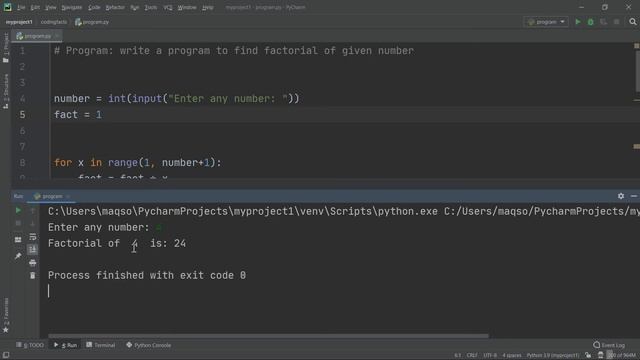Open the VCS menu
Screen dimensions: 640x360
pyautogui.click(x=168, y=7)
